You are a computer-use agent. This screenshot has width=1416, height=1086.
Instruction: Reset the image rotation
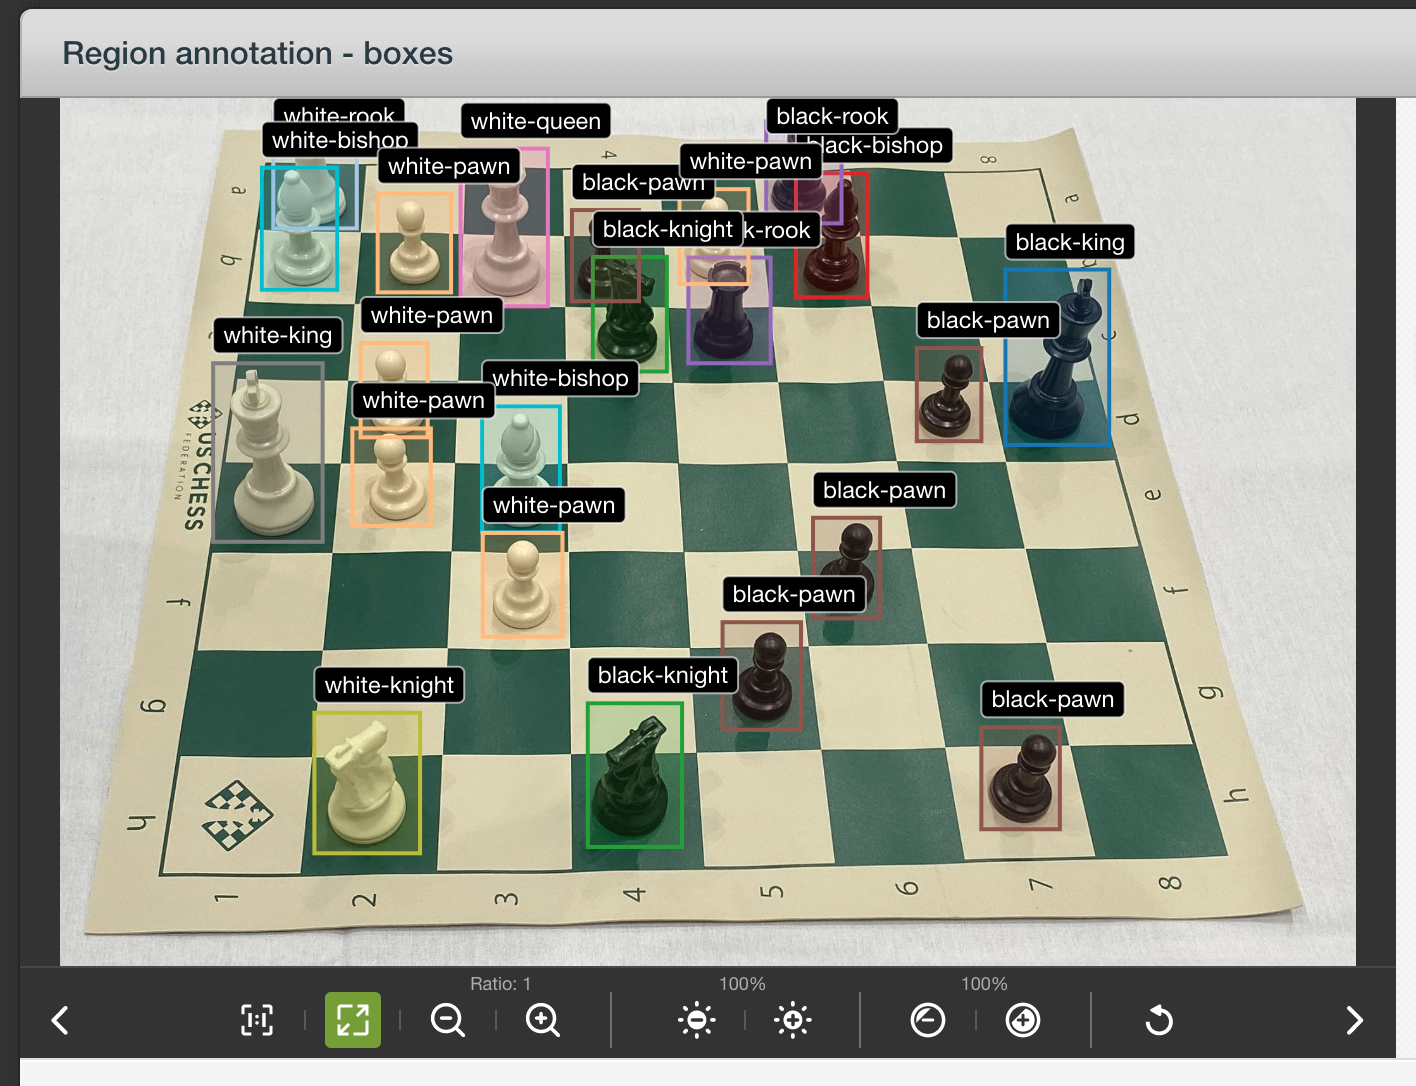[1159, 1020]
